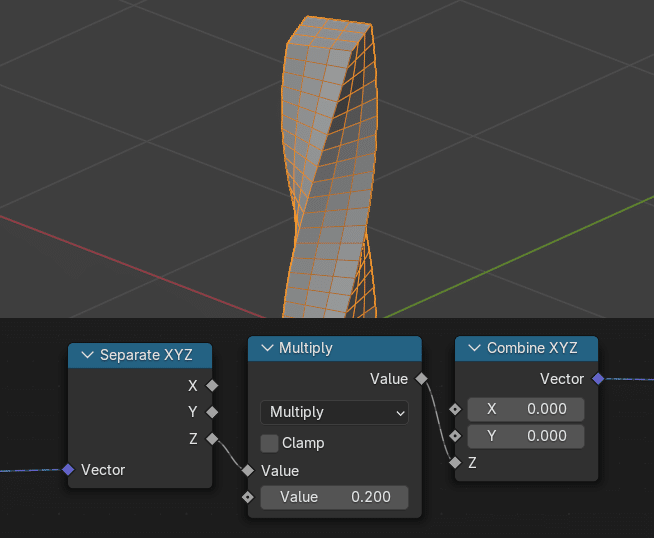654x538 pixels.
Task: Click the X input socket of Combine XYZ
Action: click(x=455, y=409)
